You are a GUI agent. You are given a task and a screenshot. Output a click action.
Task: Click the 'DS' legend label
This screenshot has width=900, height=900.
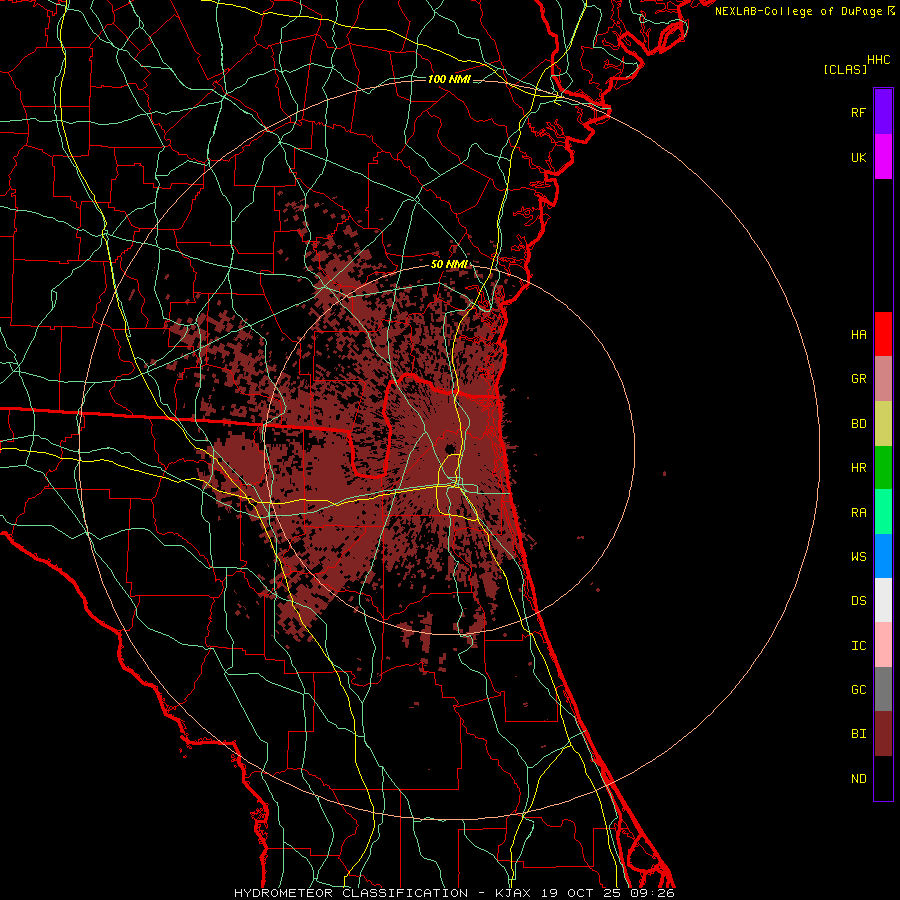[x=858, y=601]
